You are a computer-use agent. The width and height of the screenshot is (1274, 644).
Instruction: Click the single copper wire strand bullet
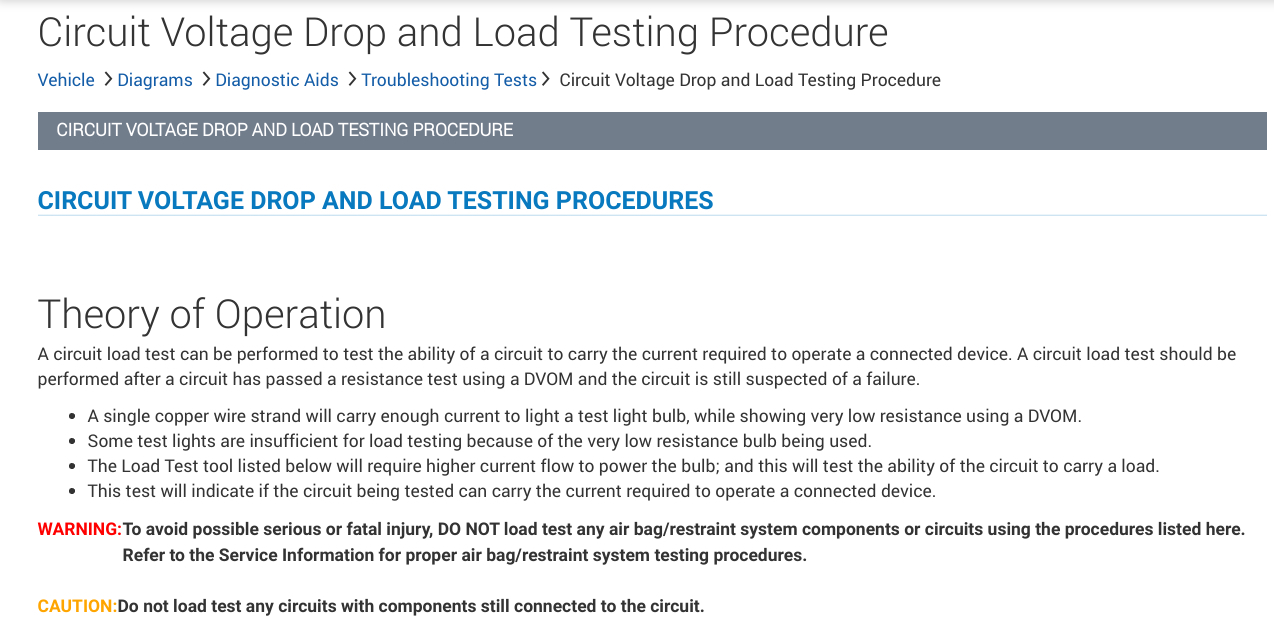[584, 416]
